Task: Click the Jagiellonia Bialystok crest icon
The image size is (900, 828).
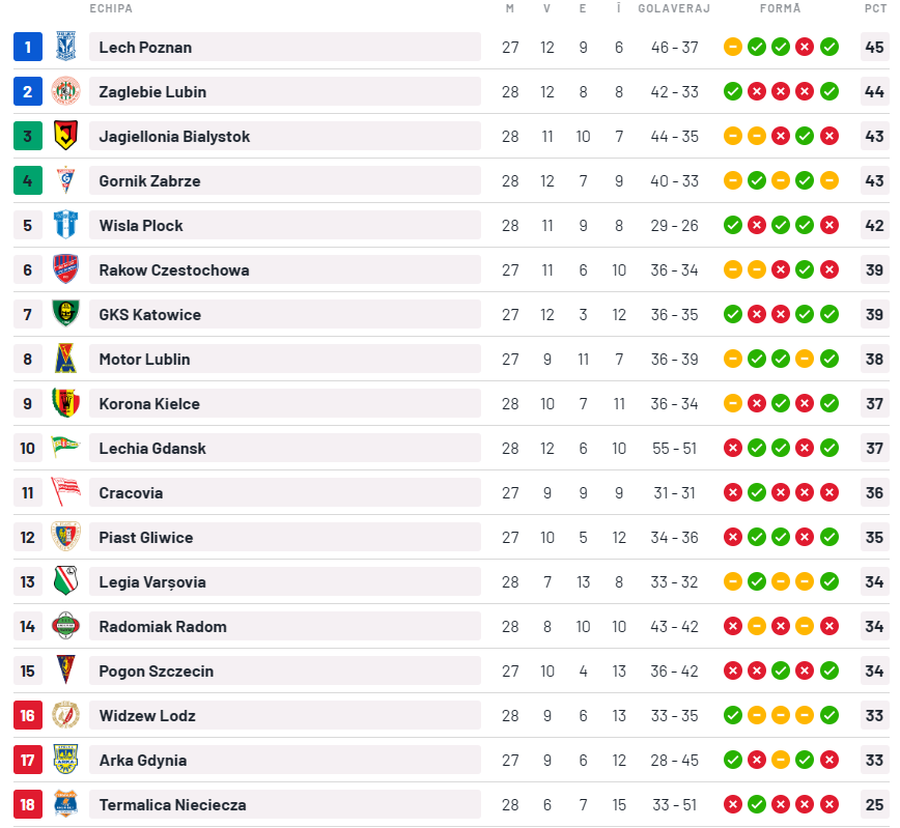Action: point(65,136)
